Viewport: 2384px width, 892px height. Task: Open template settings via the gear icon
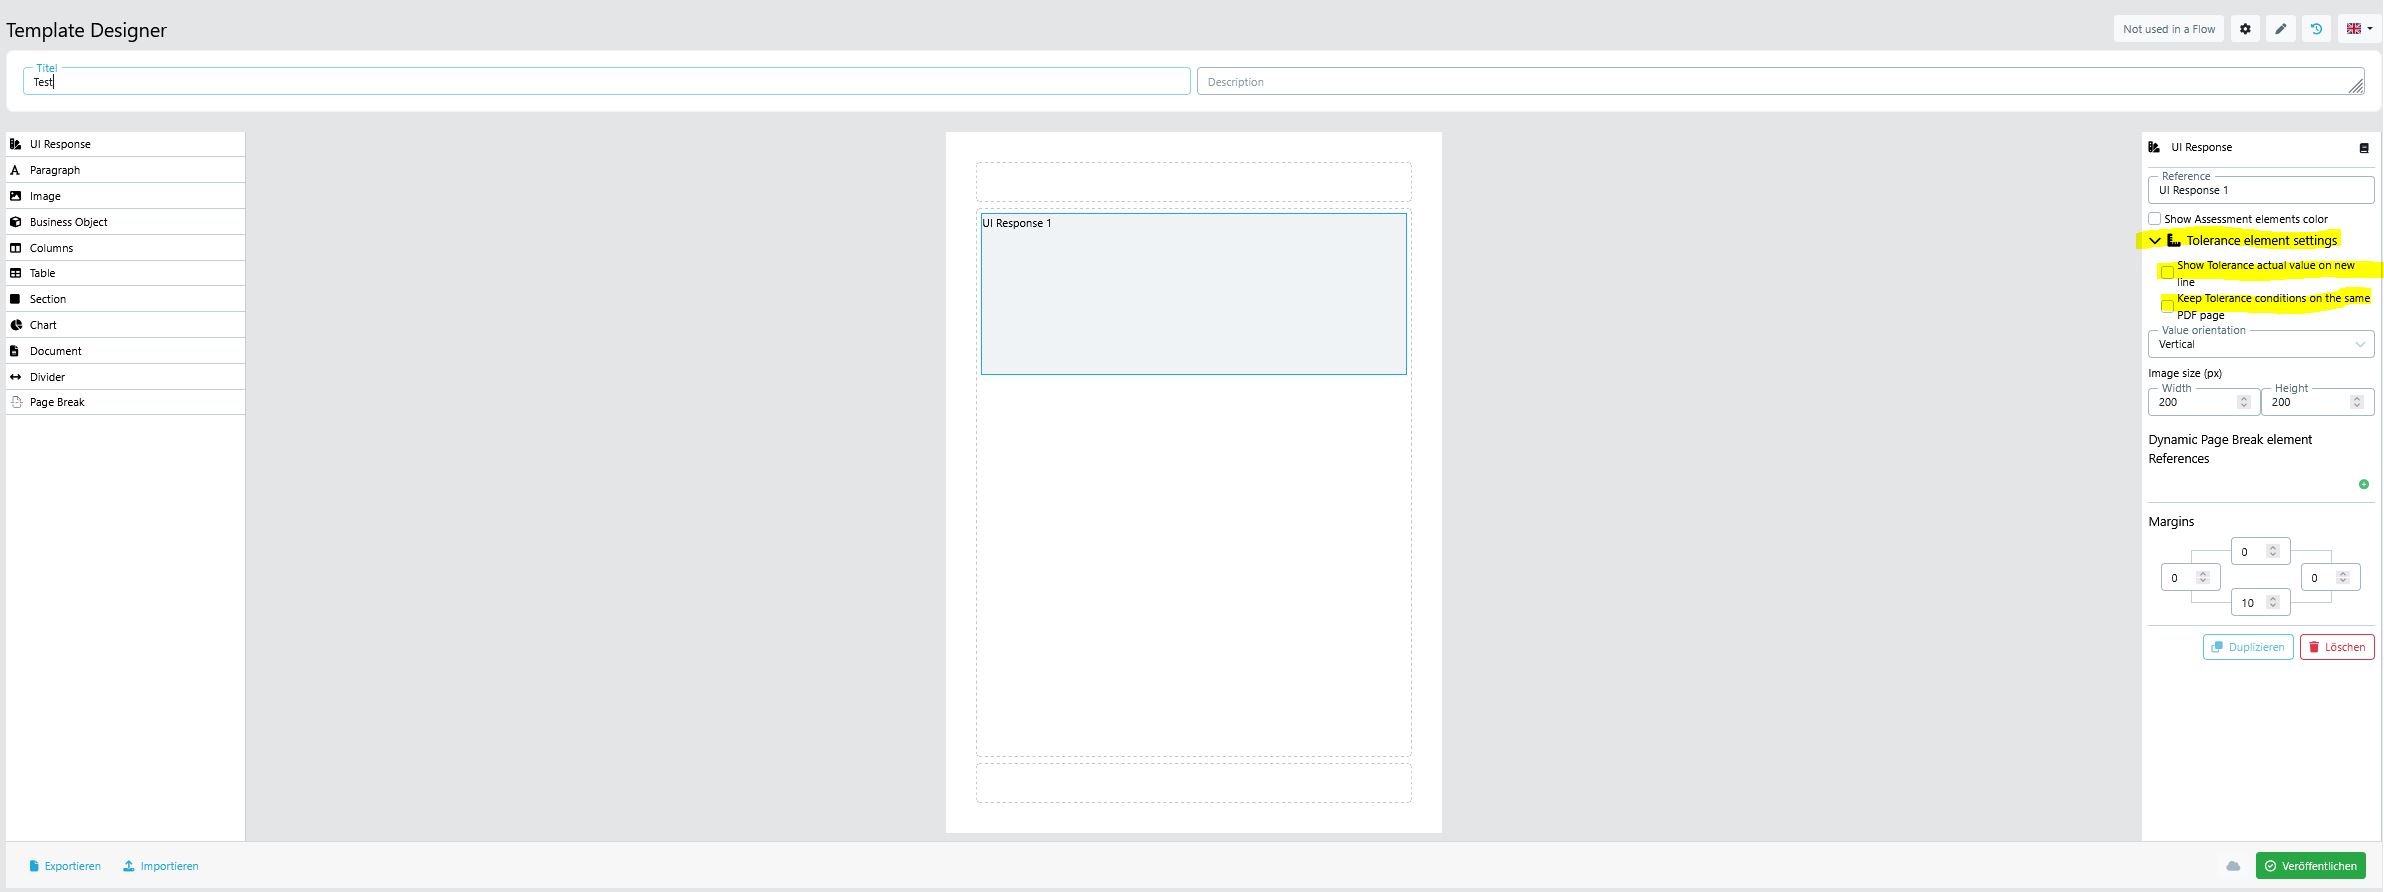[2245, 29]
